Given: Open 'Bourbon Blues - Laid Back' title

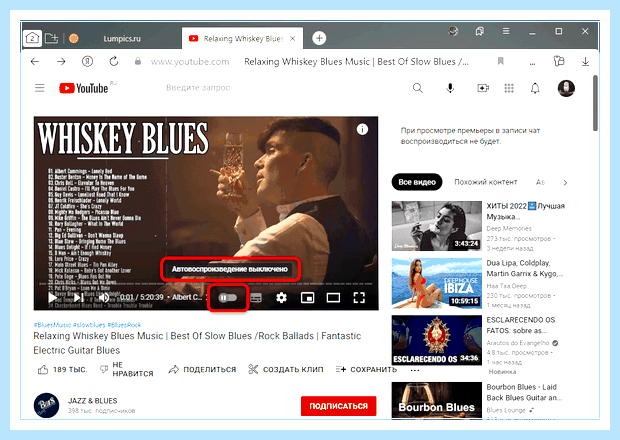Looking at the screenshot, I should tap(524, 392).
